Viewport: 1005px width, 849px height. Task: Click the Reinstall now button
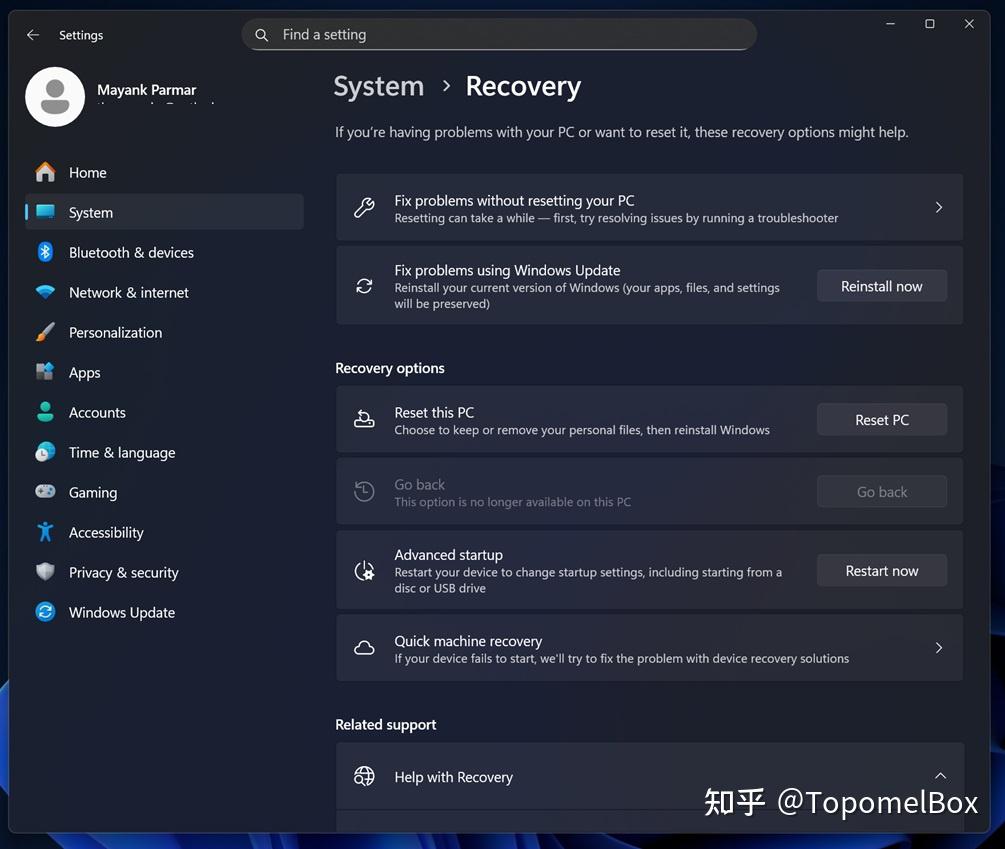881,286
